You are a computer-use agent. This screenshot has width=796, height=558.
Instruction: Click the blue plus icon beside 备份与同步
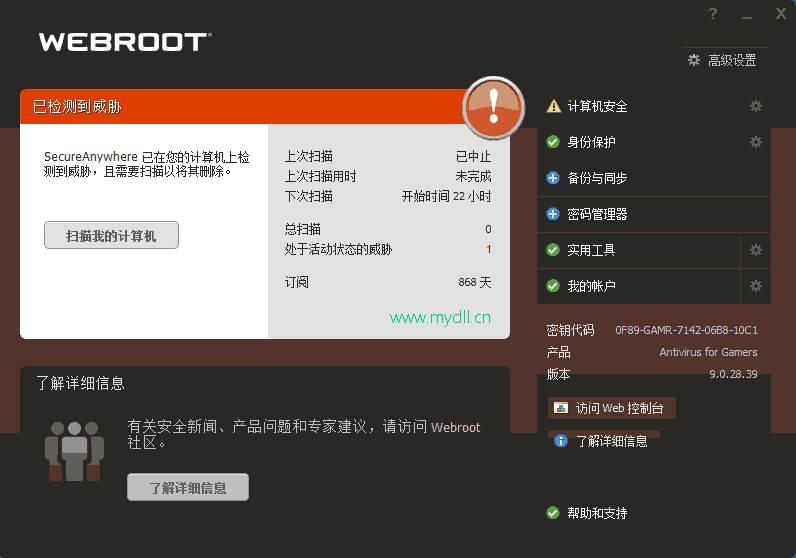553,178
